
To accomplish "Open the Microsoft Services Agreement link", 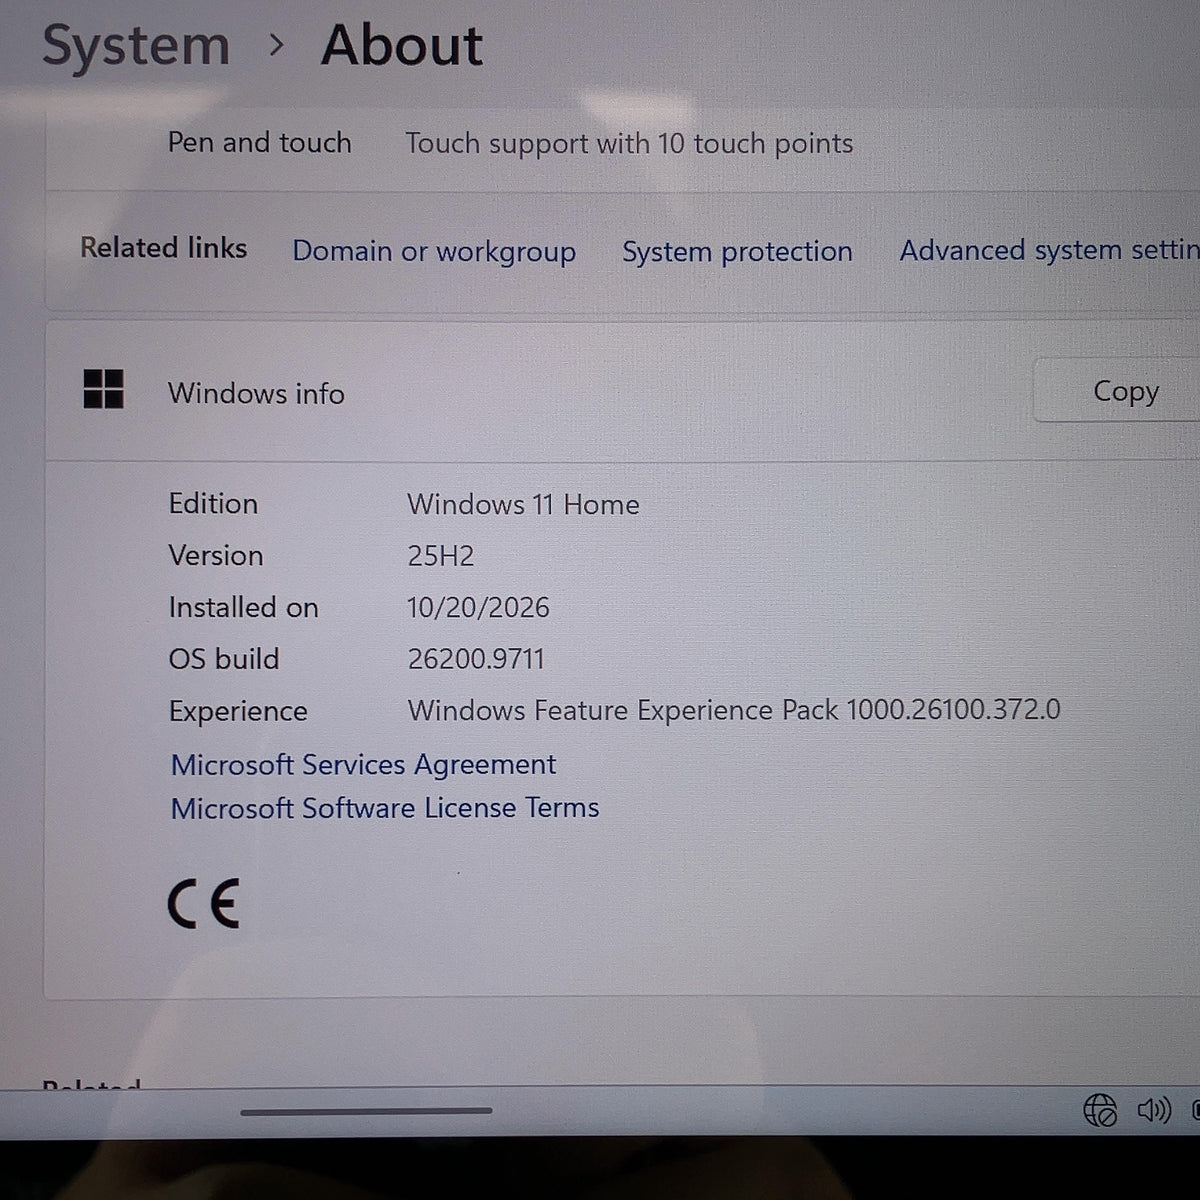I will click(x=363, y=764).
